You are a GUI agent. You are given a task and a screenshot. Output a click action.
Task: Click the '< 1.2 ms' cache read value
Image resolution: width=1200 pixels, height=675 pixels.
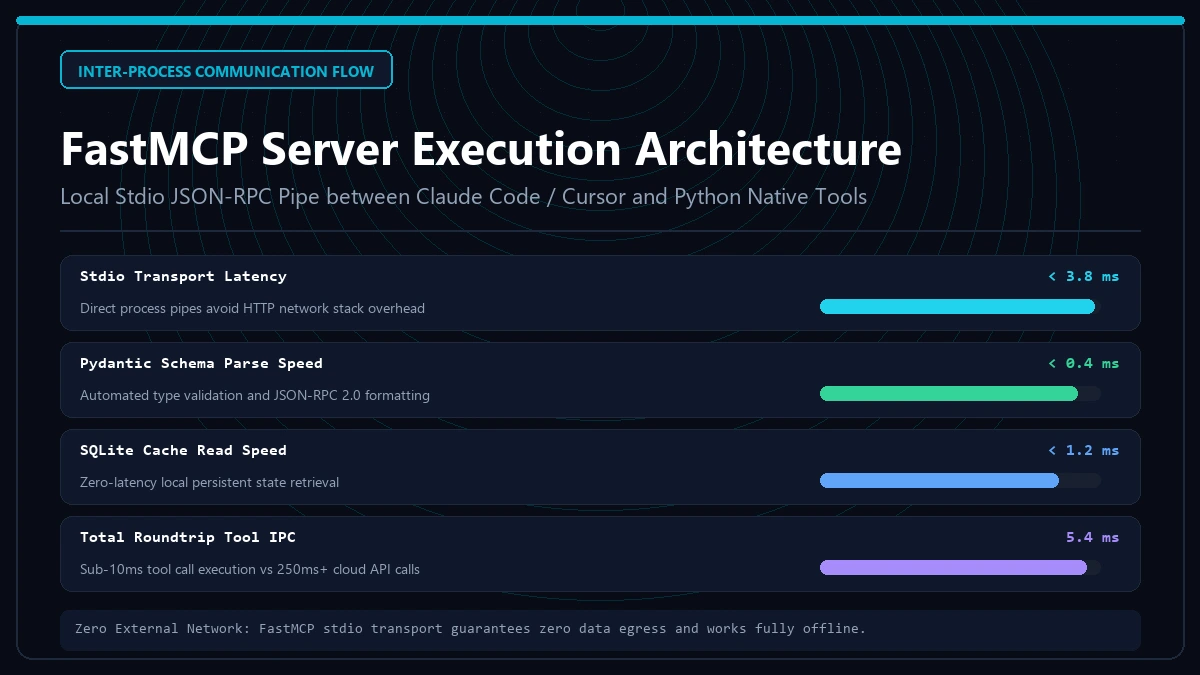click(1083, 450)
